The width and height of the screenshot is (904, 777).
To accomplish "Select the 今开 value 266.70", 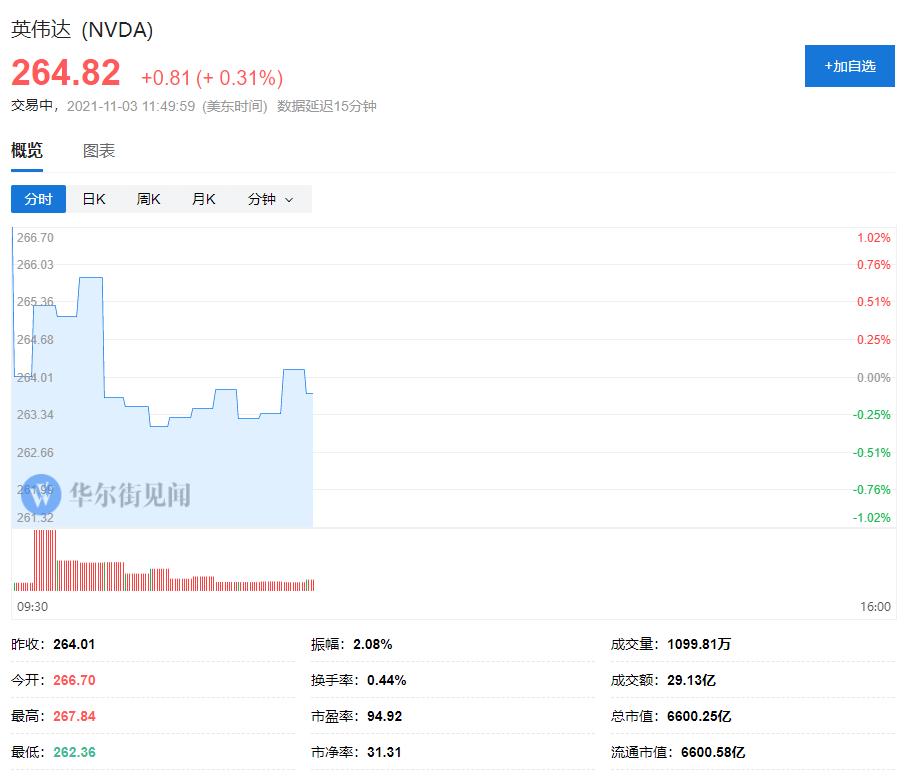I will click(x=74, y=680).
